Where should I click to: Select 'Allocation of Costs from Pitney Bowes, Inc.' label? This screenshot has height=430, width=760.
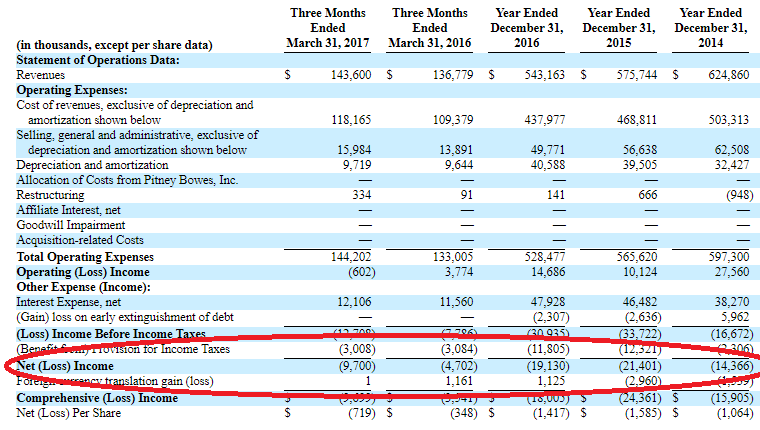point(127,180)
